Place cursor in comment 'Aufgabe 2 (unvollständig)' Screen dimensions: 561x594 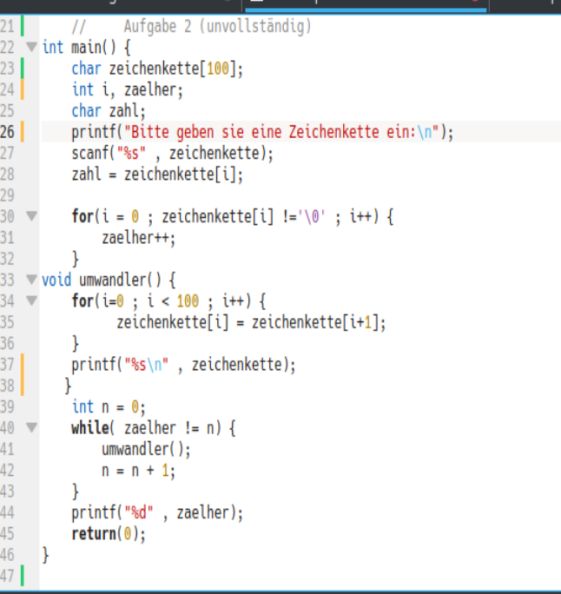pyautogui.click(x=217, y=27)
